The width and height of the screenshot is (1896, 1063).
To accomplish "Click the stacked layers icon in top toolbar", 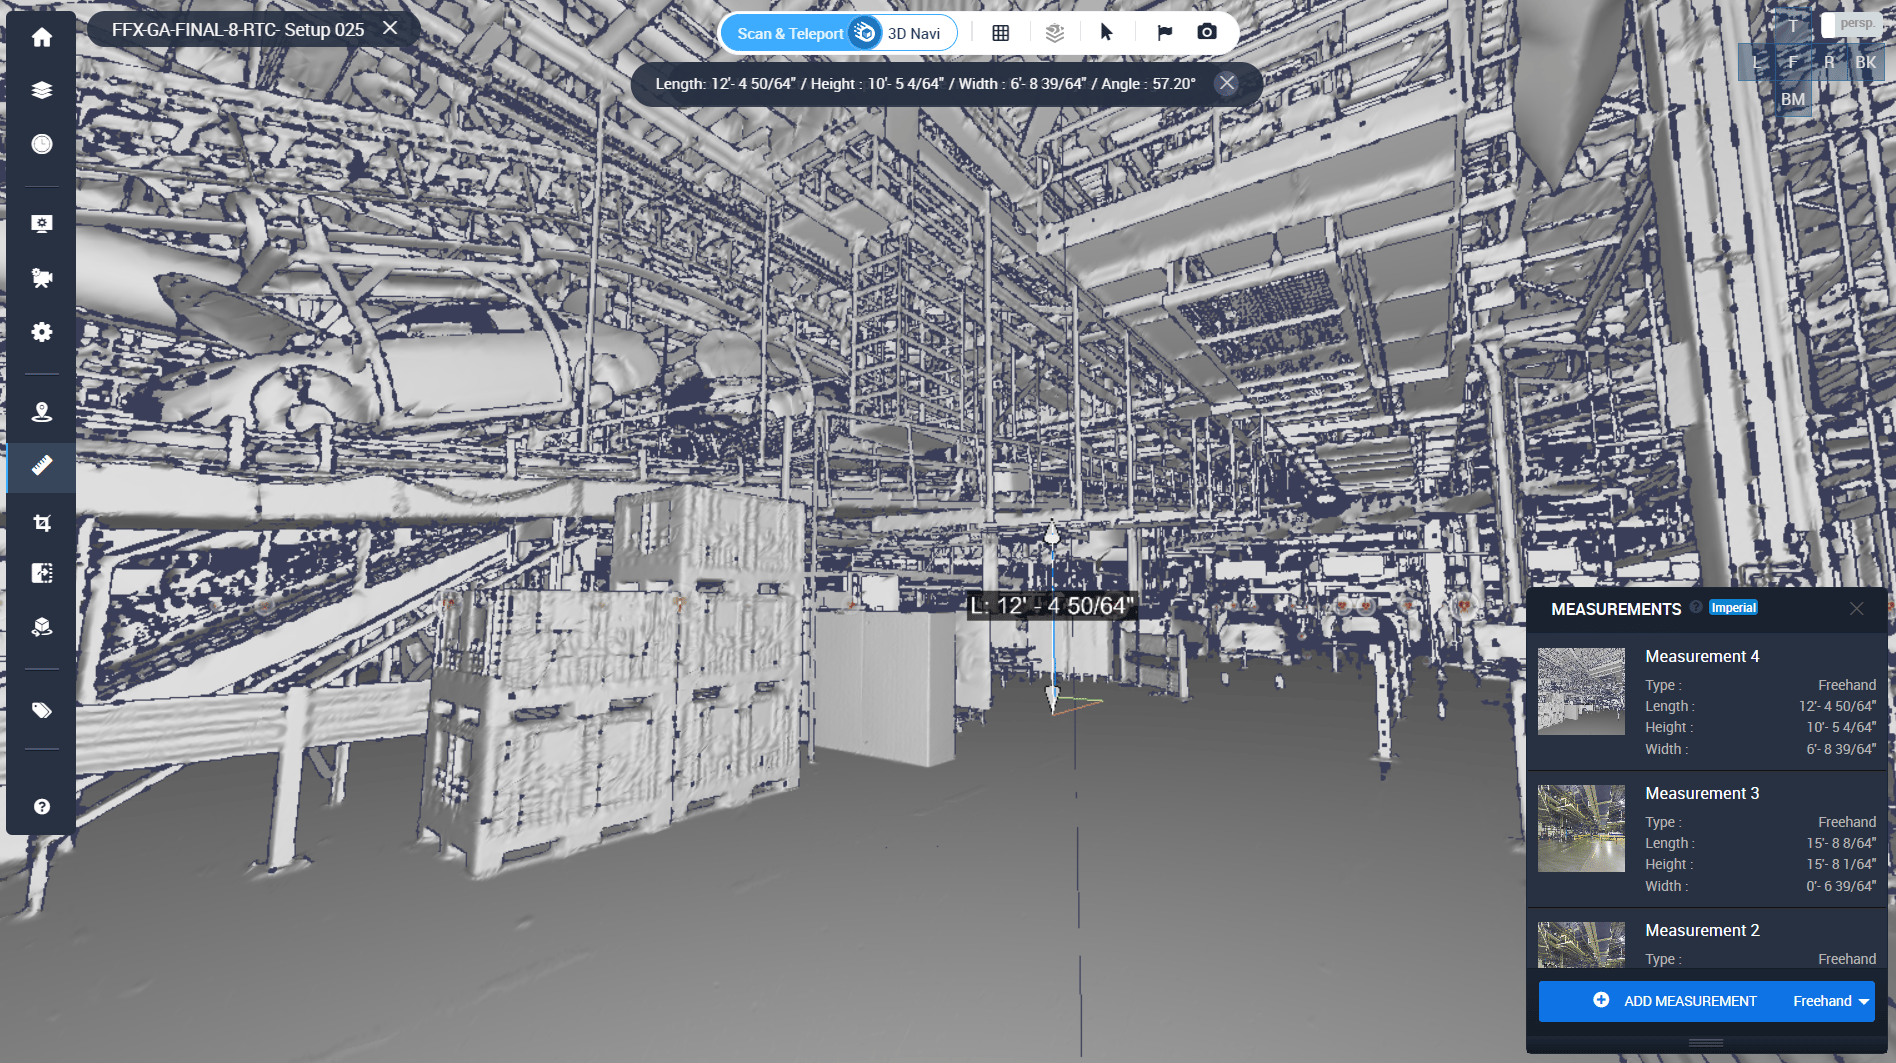I will 1054,33.
